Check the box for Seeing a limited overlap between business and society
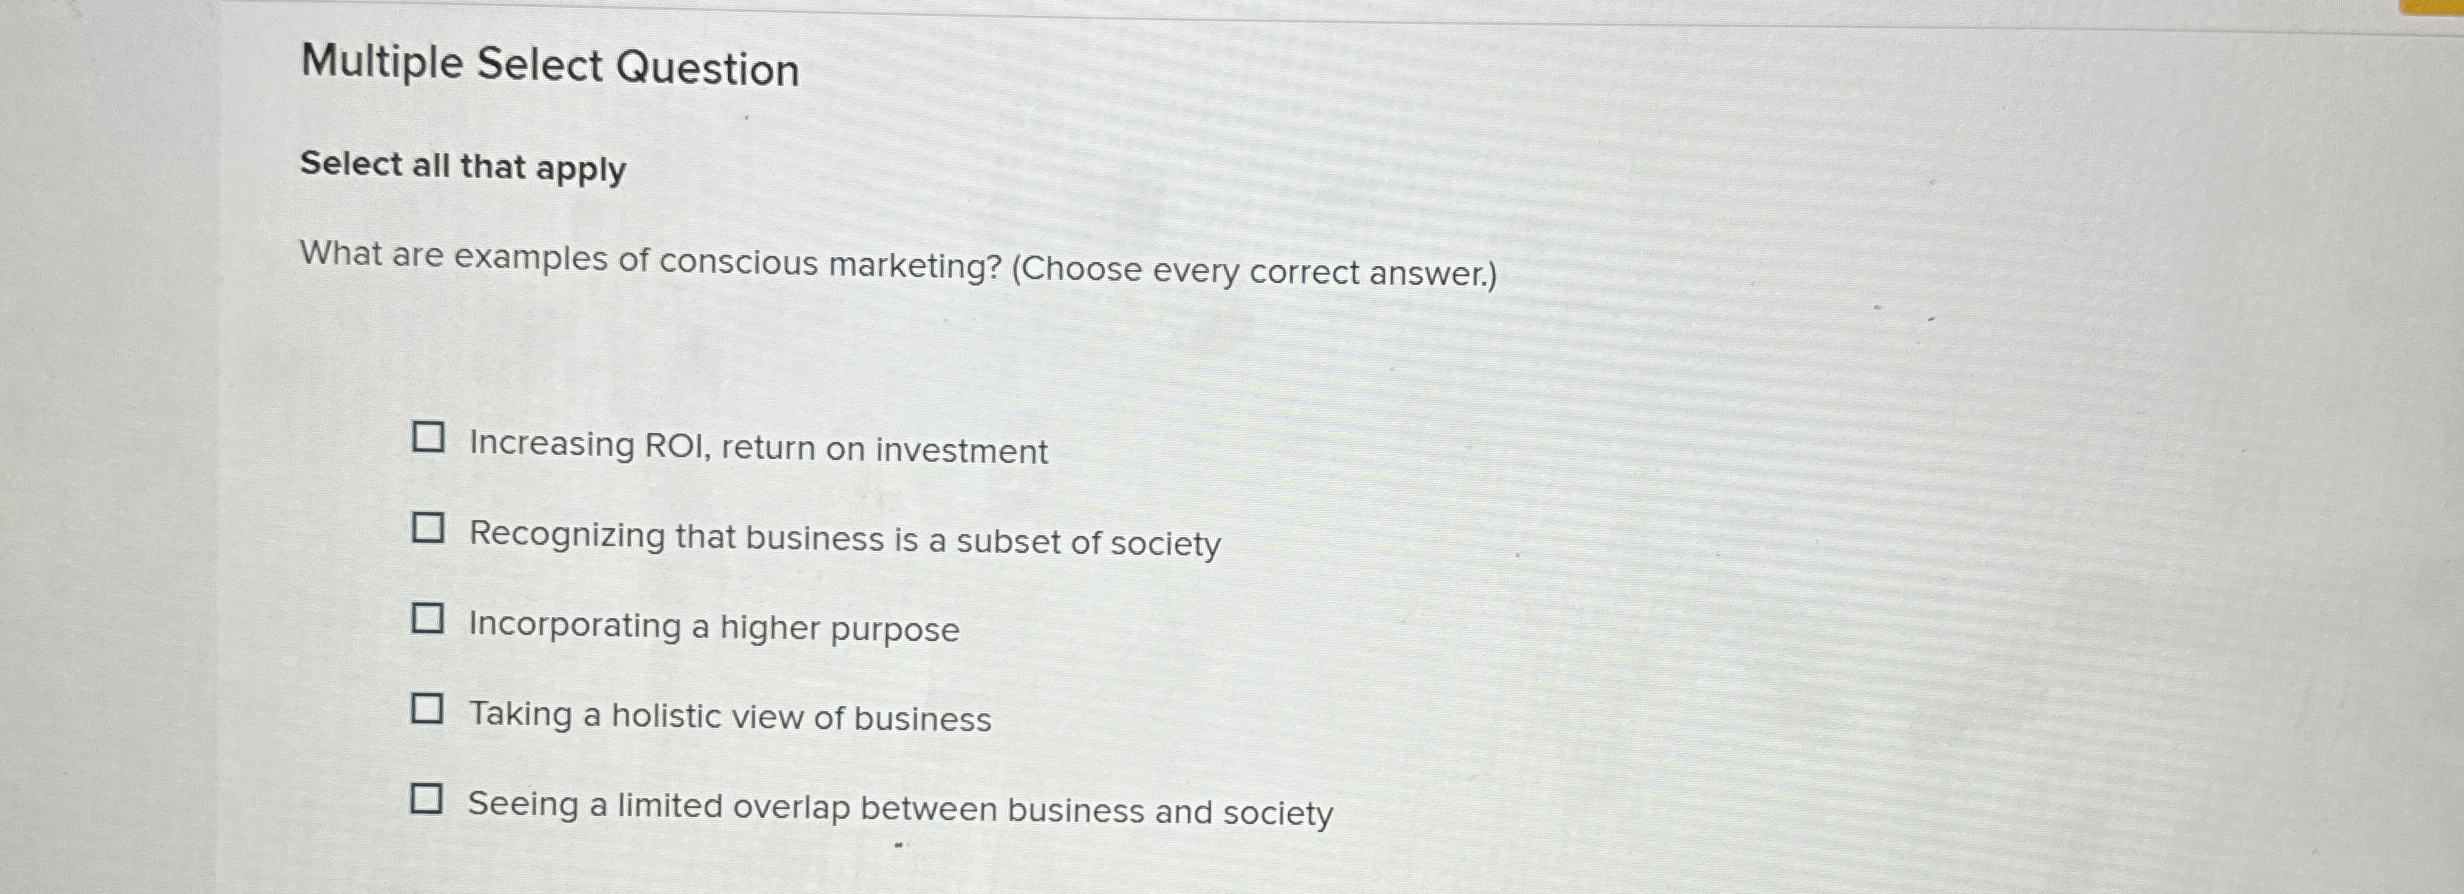Screen dimensions: 2464x894 [428, 799]
